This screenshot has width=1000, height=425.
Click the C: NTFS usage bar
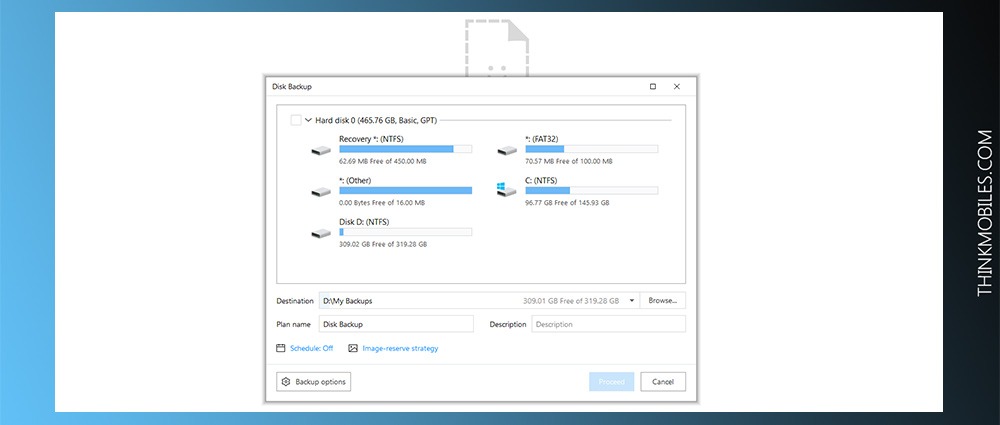591,190
